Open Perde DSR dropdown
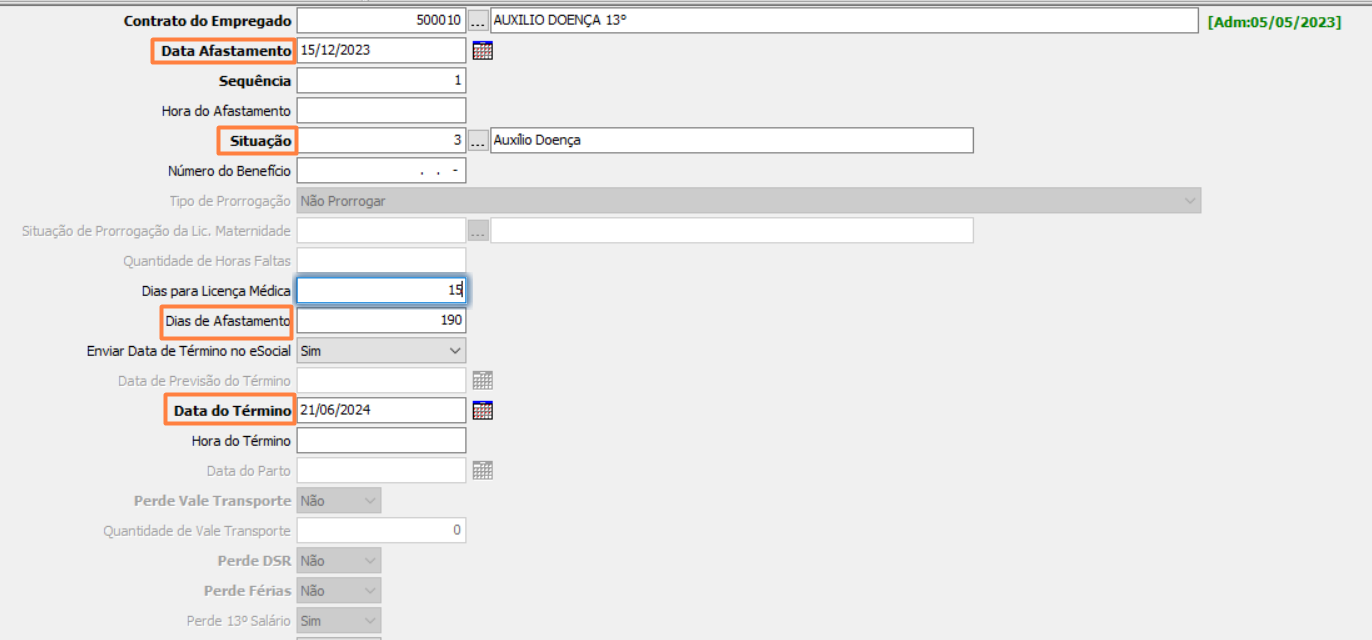Screen dimensions: 1372x640 pos(370,561)
